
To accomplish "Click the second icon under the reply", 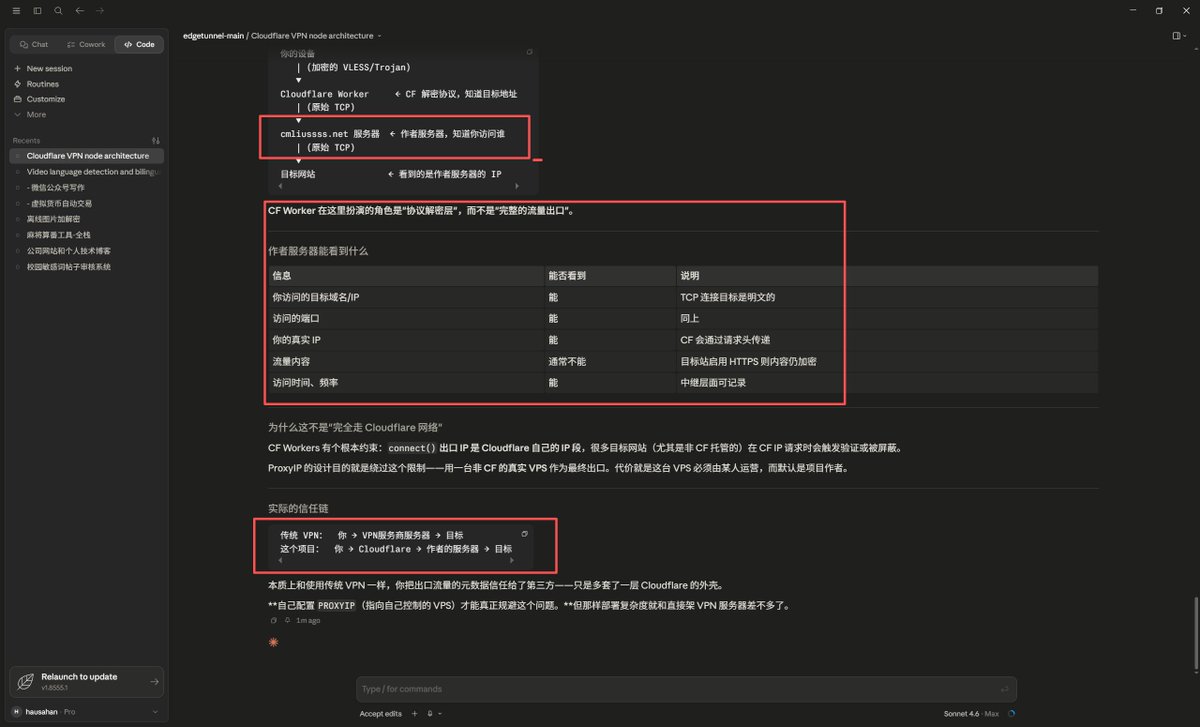I will tap(287, 620).
